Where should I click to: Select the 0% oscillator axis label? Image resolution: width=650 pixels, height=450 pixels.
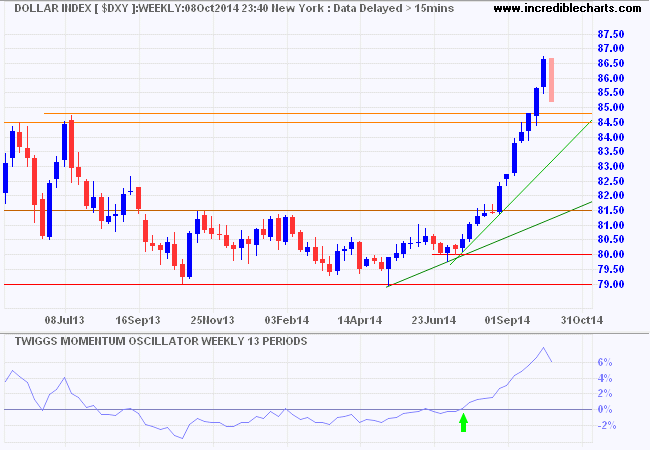click(605, 409)
